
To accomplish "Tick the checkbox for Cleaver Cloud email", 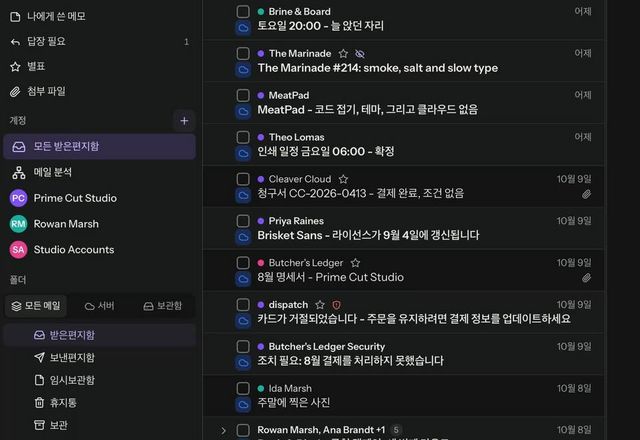I will pos(243,179).
